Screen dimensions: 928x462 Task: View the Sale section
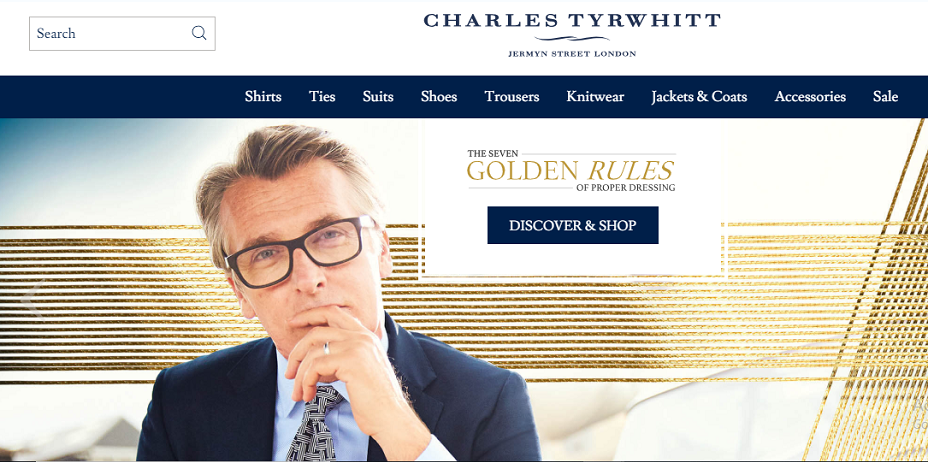tap(885, 96)
